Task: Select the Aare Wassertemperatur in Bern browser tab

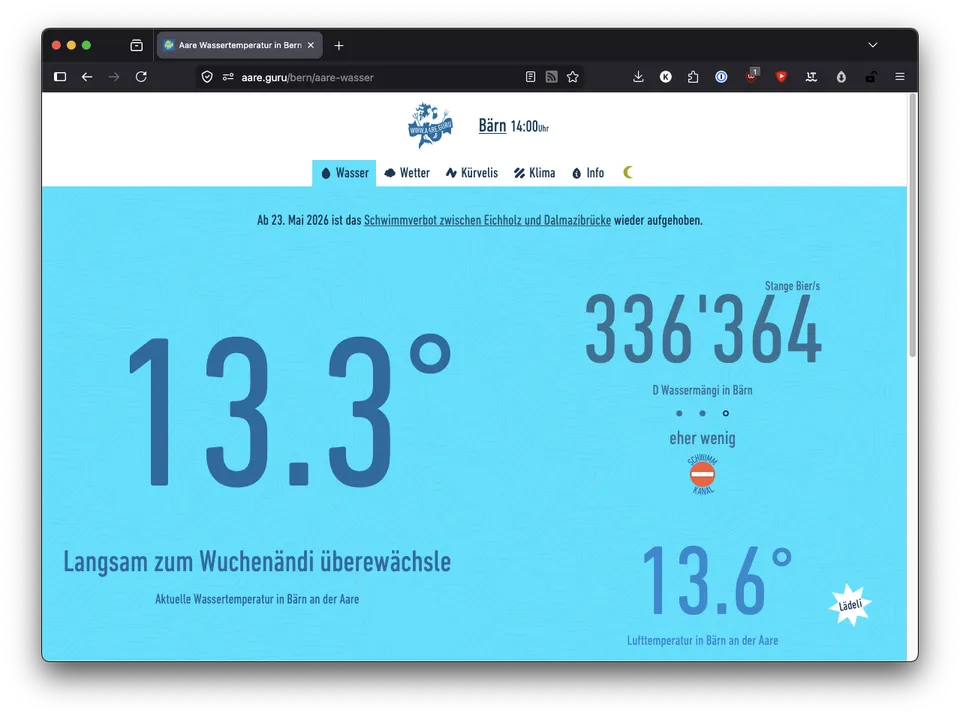Action: pos(239,45)
